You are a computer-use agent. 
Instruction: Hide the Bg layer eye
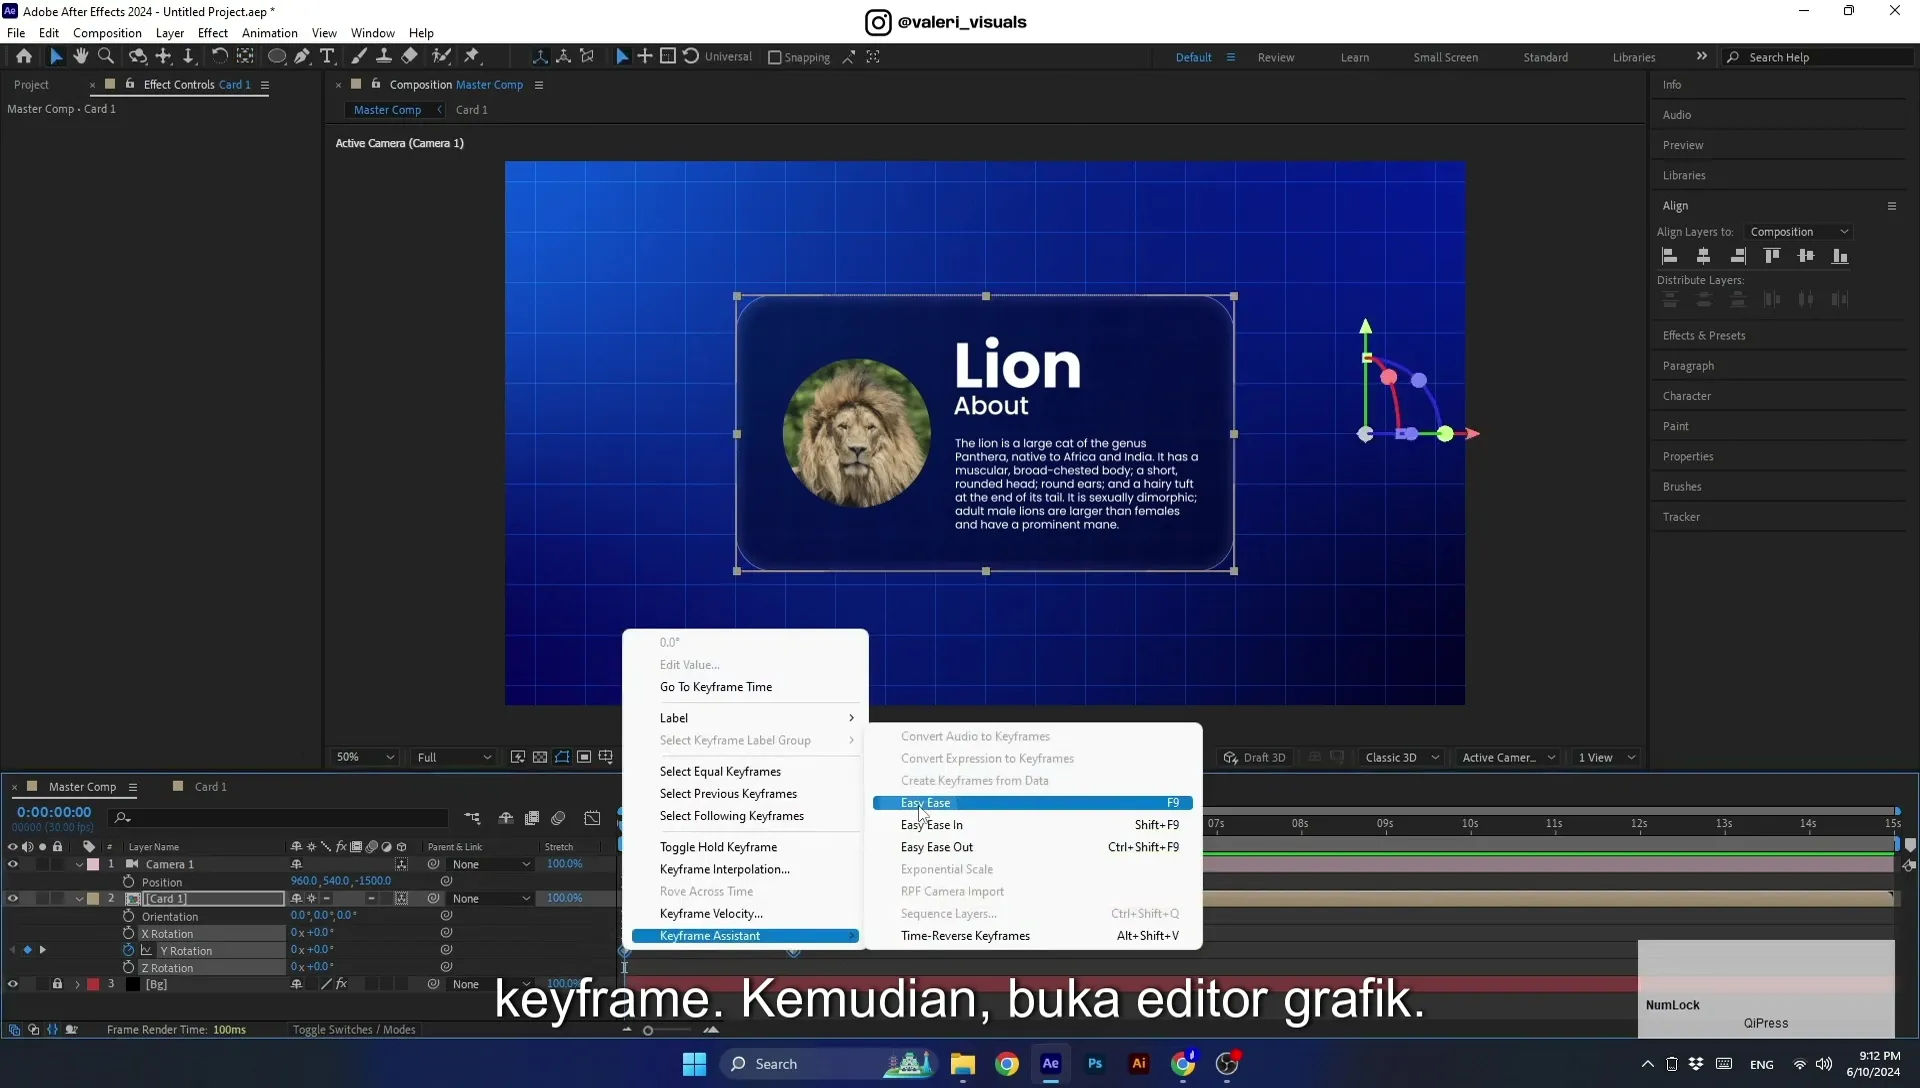13,985
